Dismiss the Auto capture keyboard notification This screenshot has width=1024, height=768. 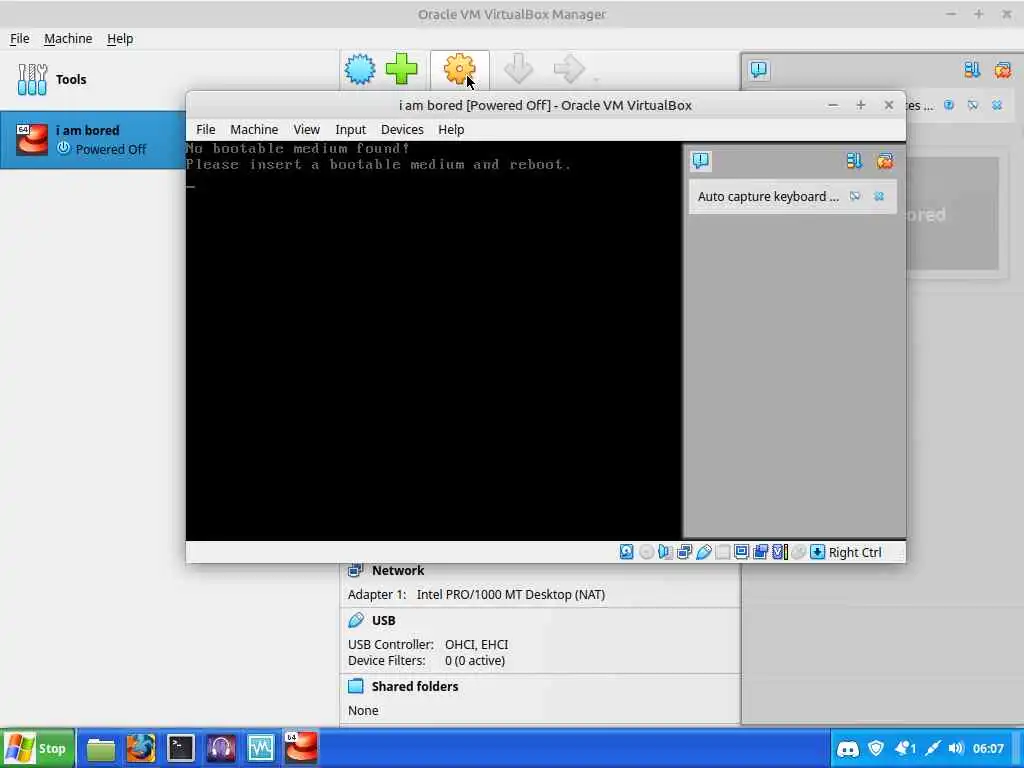click(879, 197)
